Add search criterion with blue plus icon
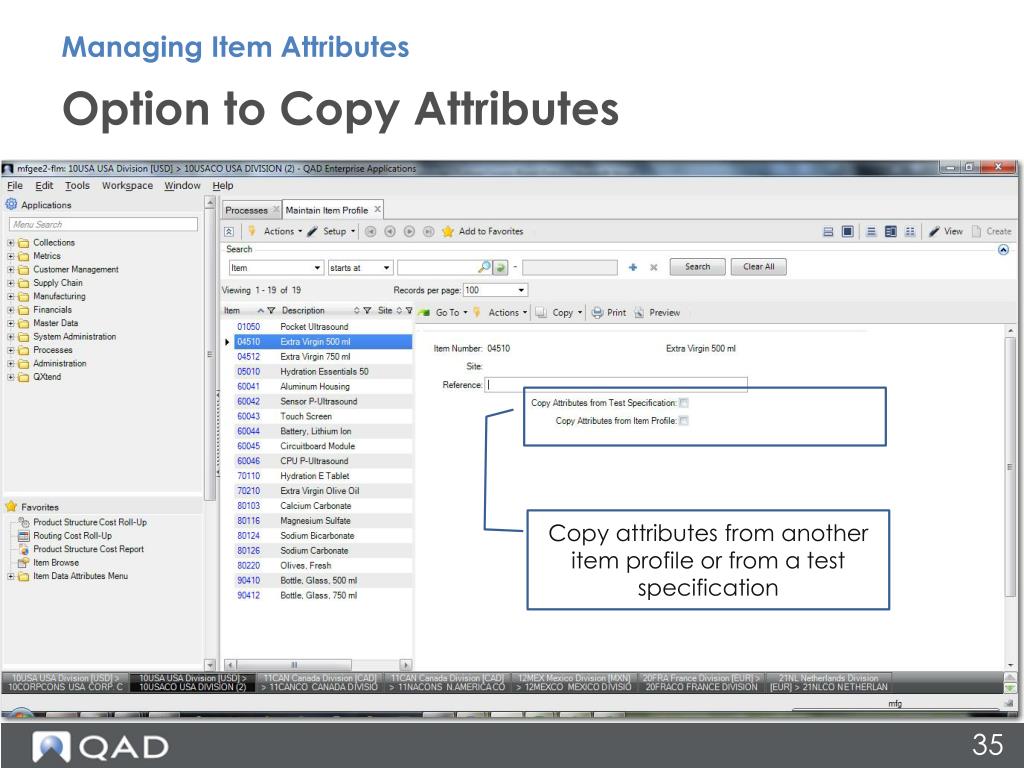 [x=633, y=267]
